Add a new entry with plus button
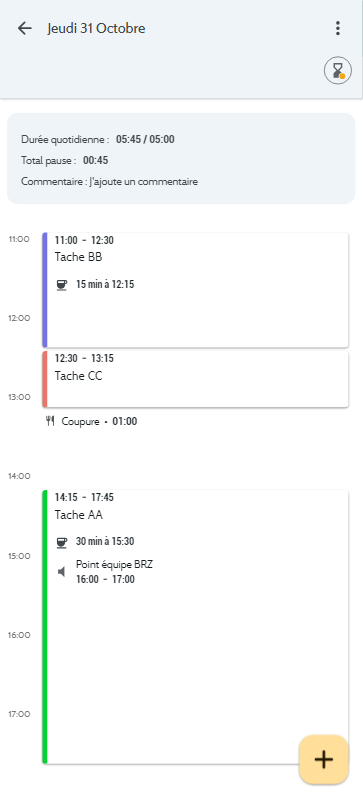 pyautogui.click(x=323, y=759)
